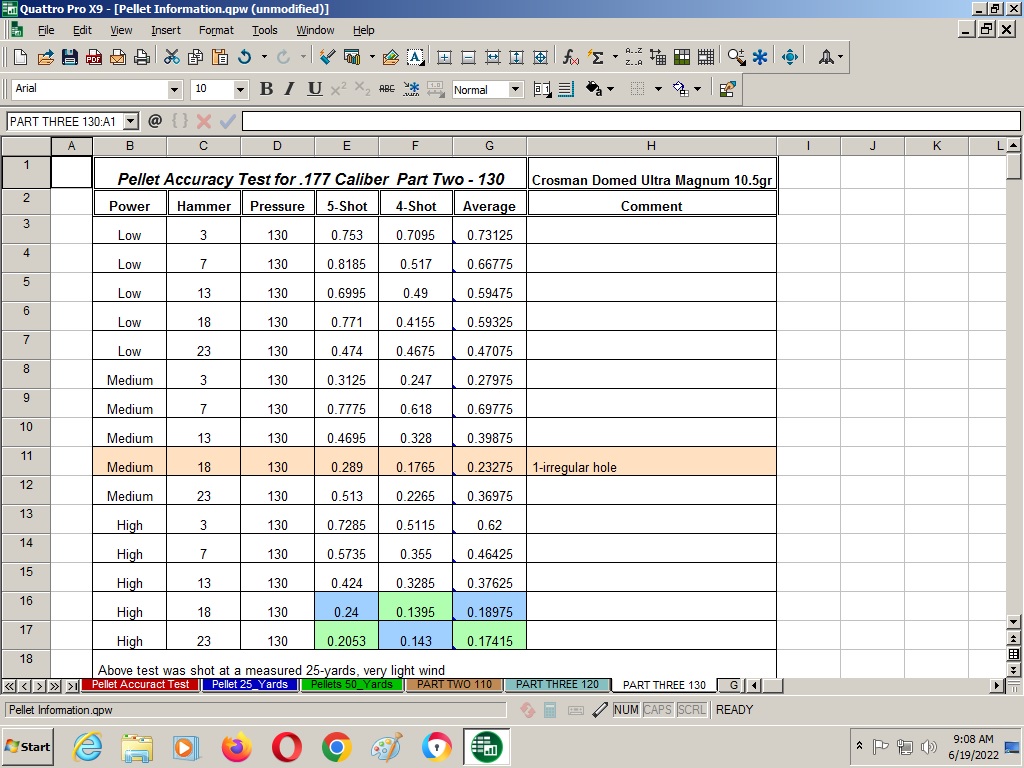Viewport: 1024px width, 768px height.
Task: Toggle the SCRL indicator in status bar
Action: (x=691, y=710)
